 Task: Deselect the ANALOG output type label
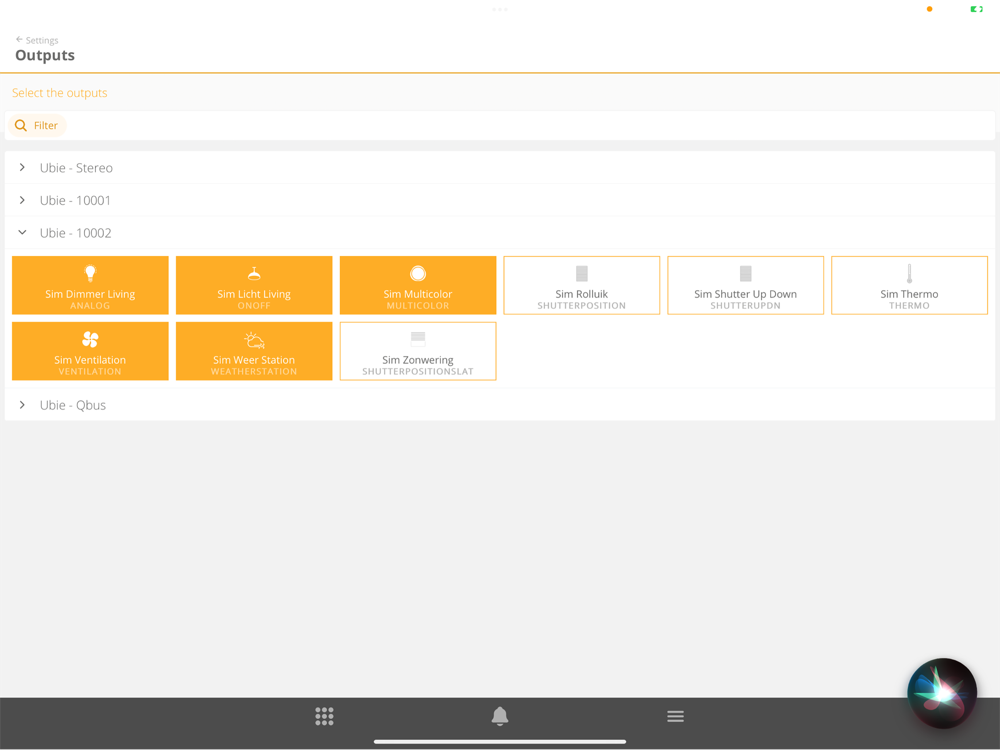pyautogui.click(x=90, y=306)
